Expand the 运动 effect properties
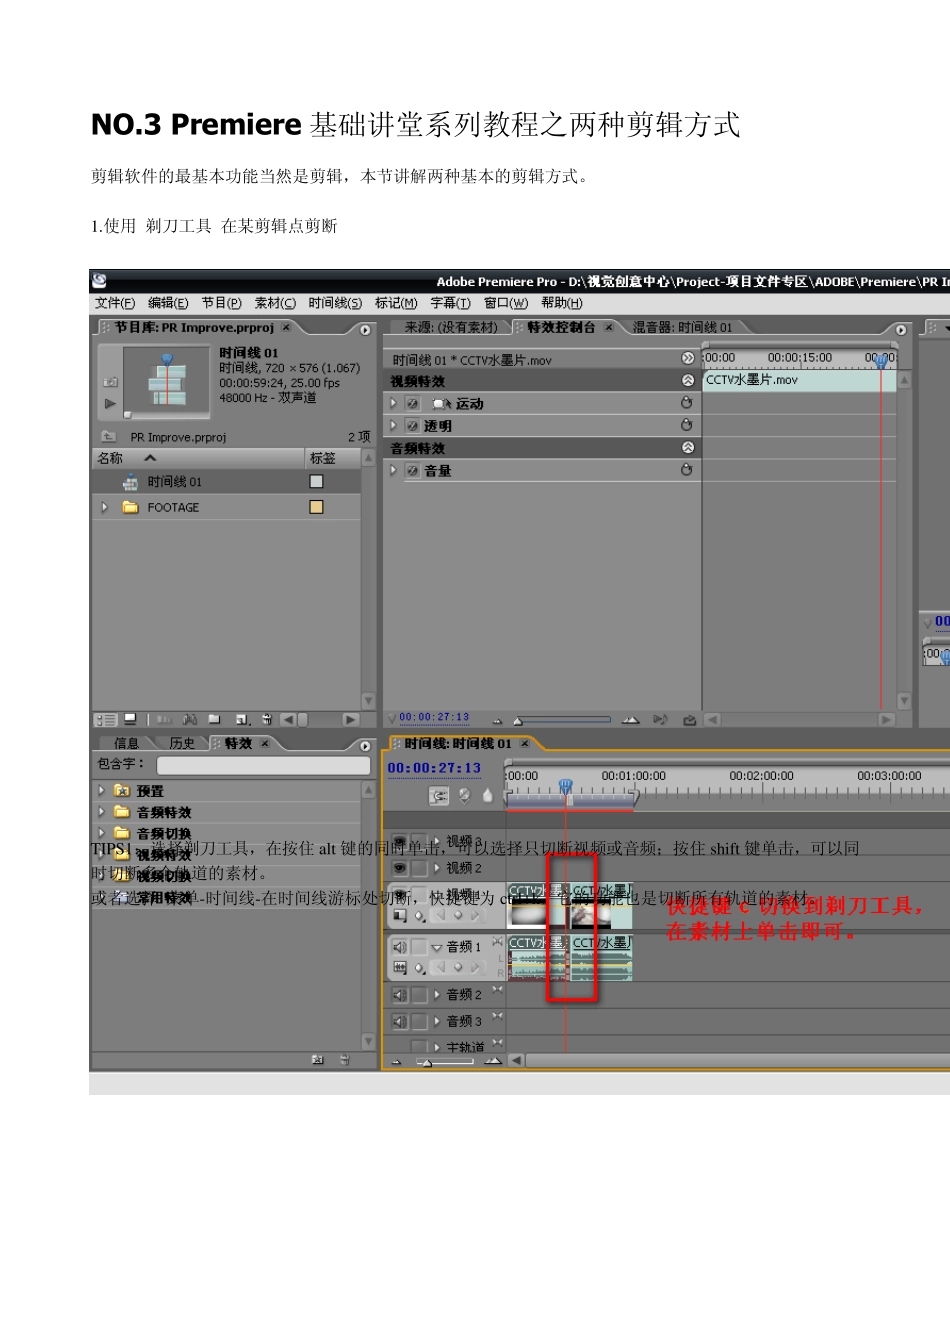The width and height of the screenshot is (950, 1344). [393, 403]
